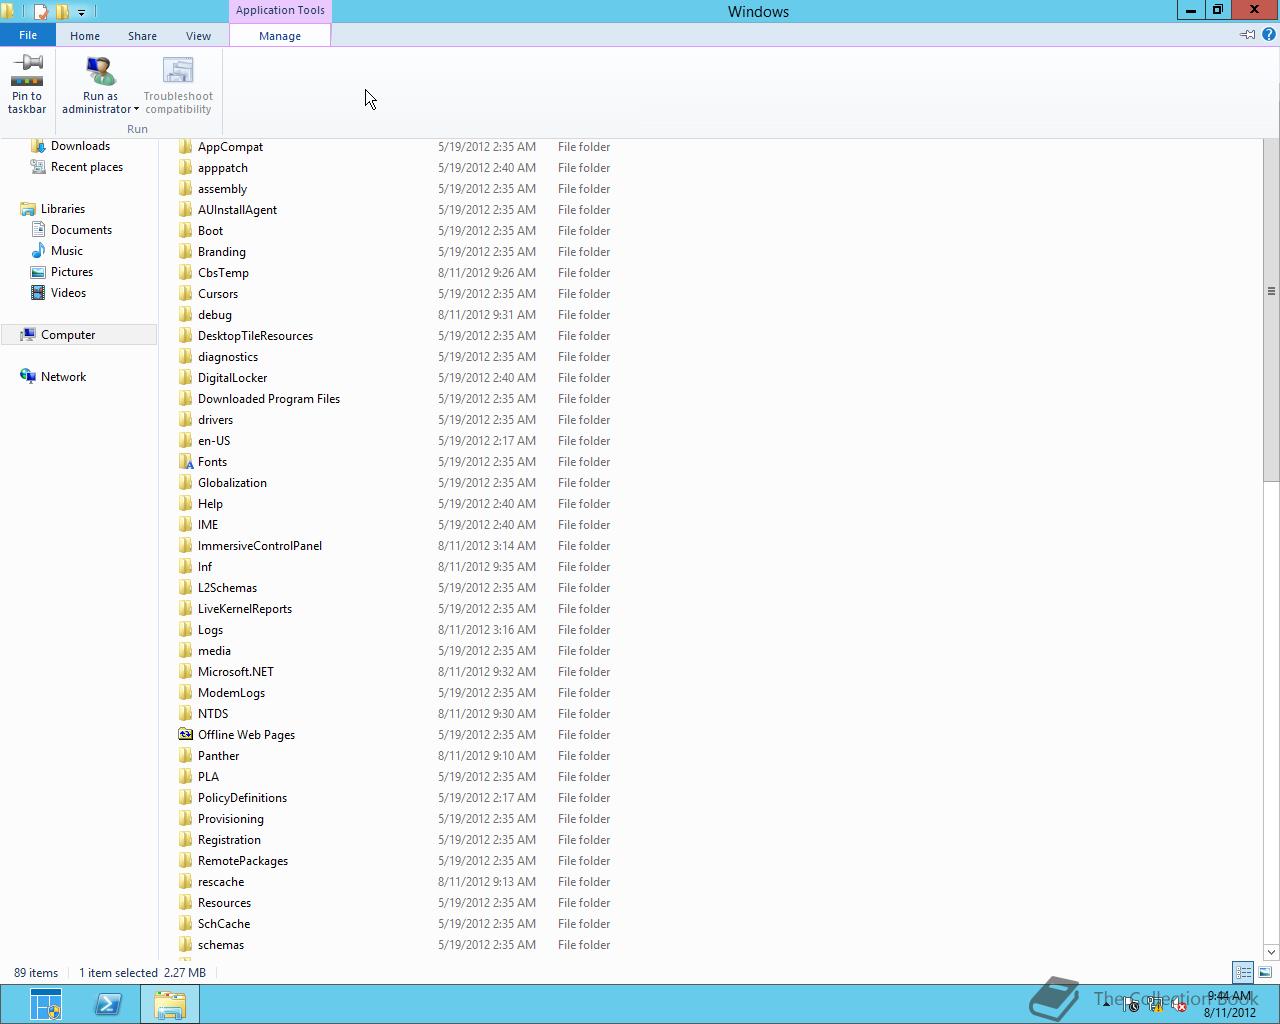This screenshot has height=1024, width=1280.
Task: Select the LiveKernelReports folder name
Action: click(x=245, y=609)
